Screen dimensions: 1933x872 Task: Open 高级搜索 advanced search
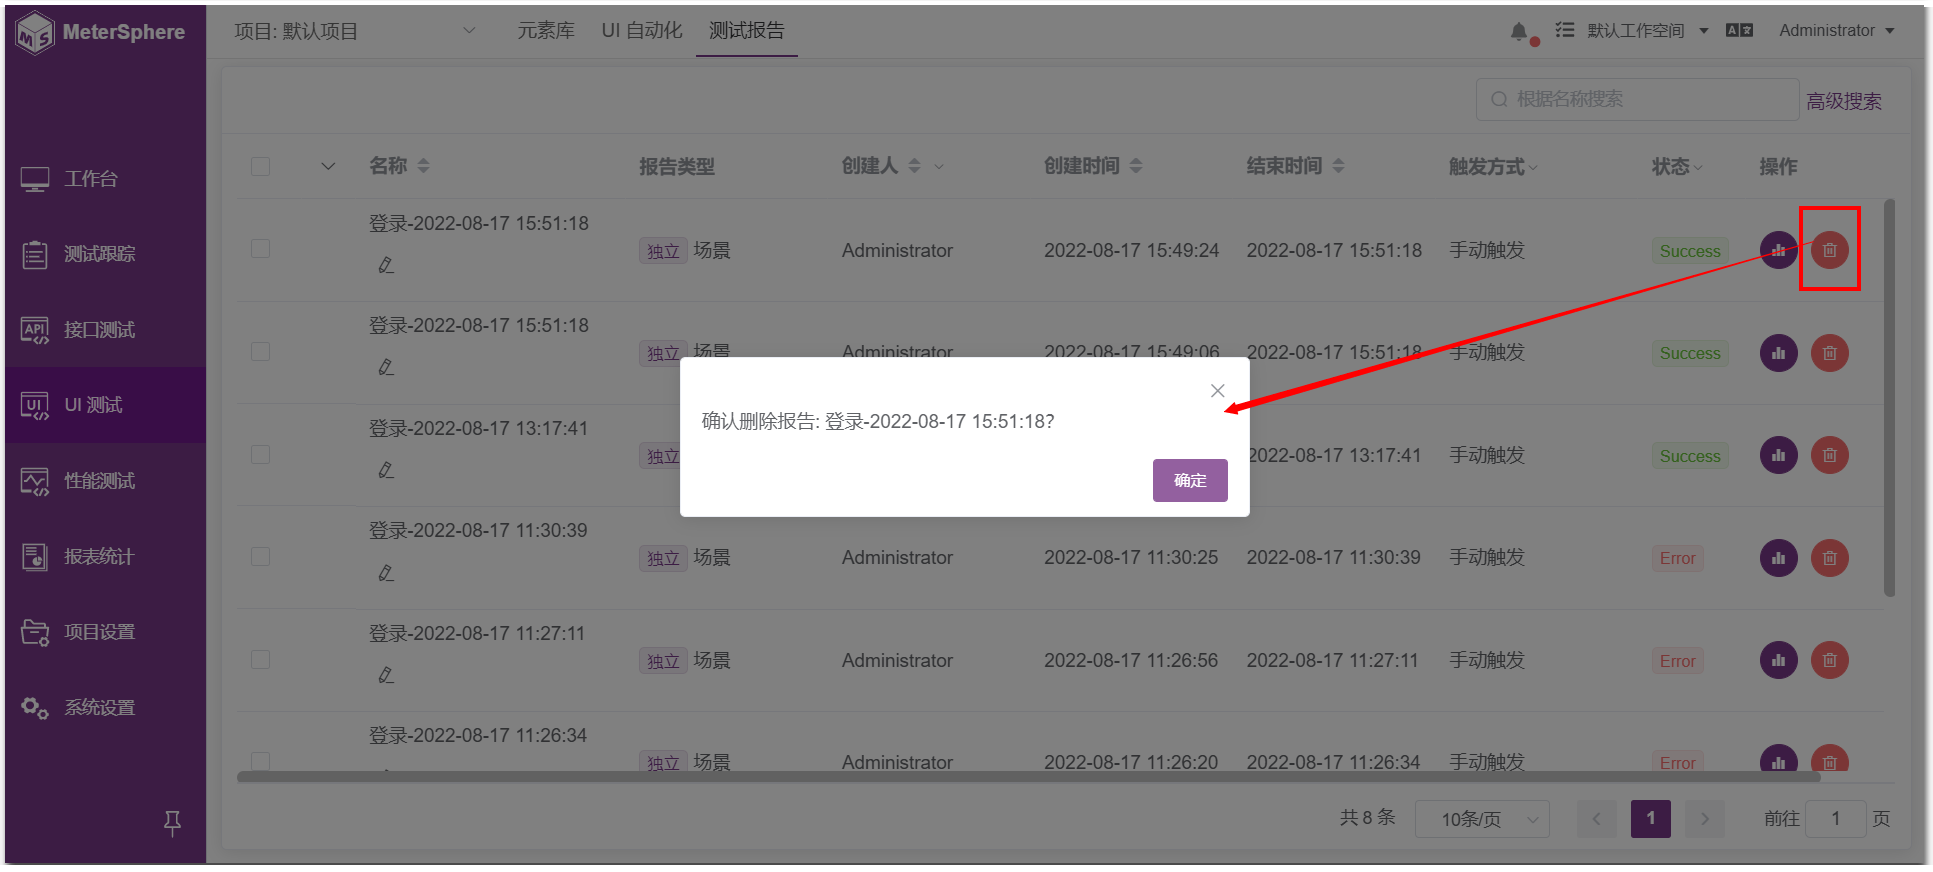pos(1844,101)
